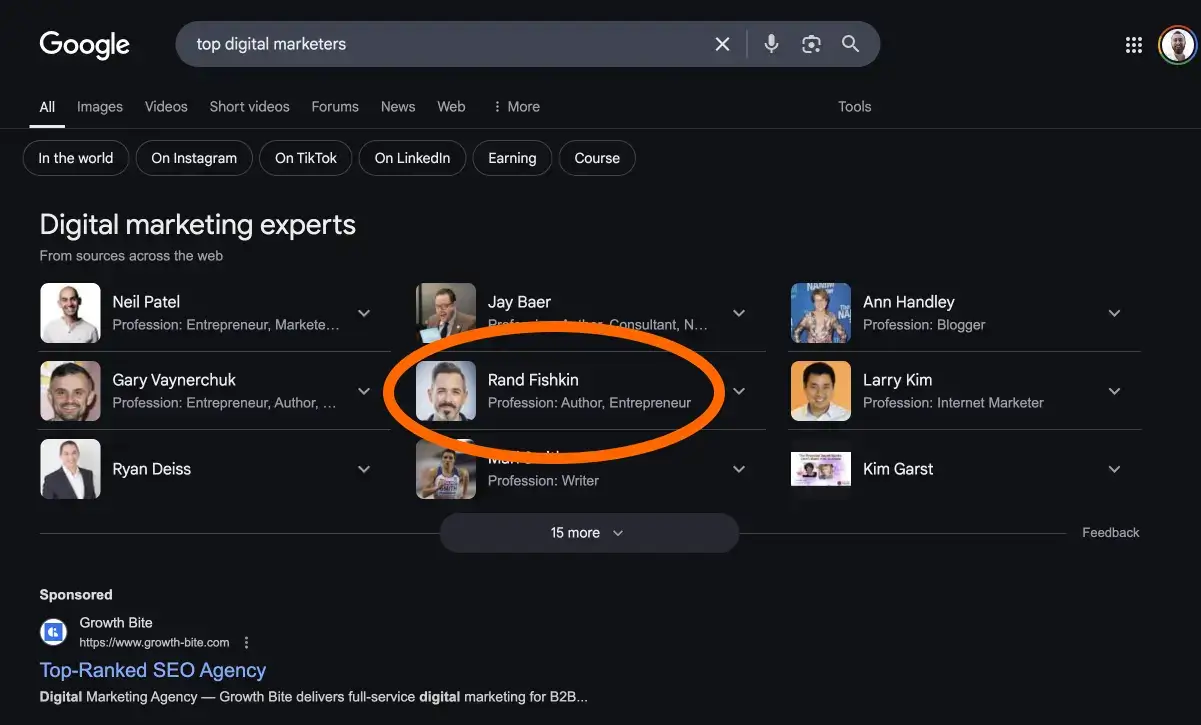
Task: Apply the On TikTok chip
Action: [x=306, y=158]
